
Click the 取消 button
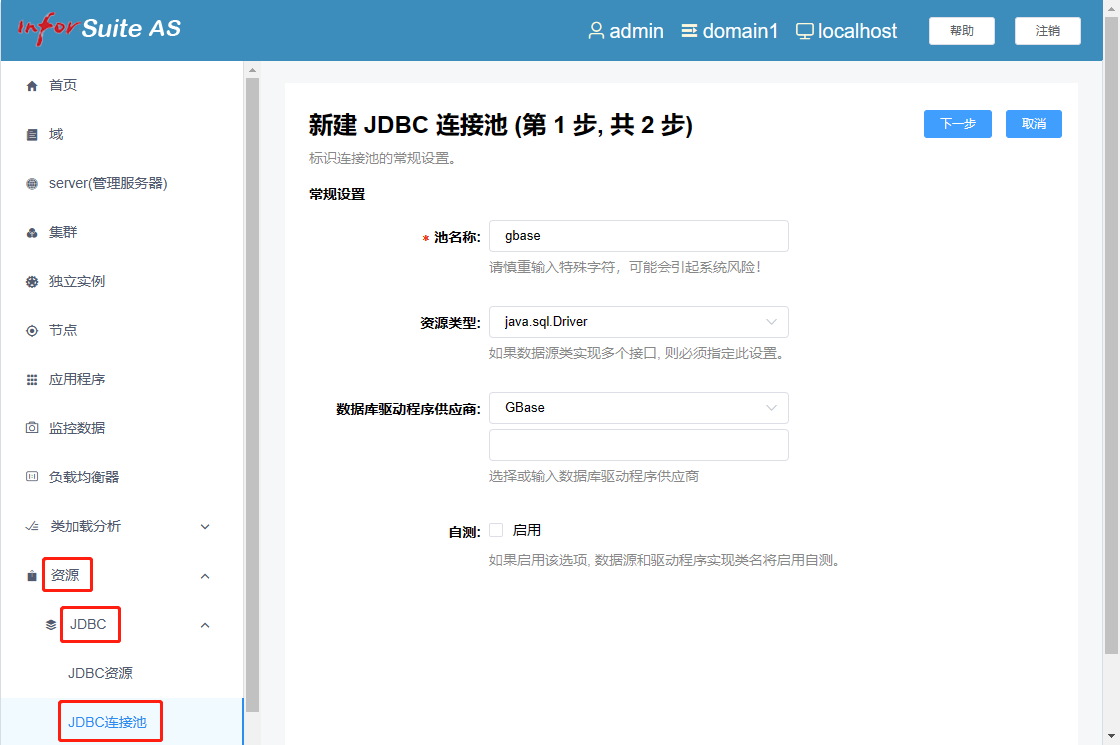coord(1033,124)
